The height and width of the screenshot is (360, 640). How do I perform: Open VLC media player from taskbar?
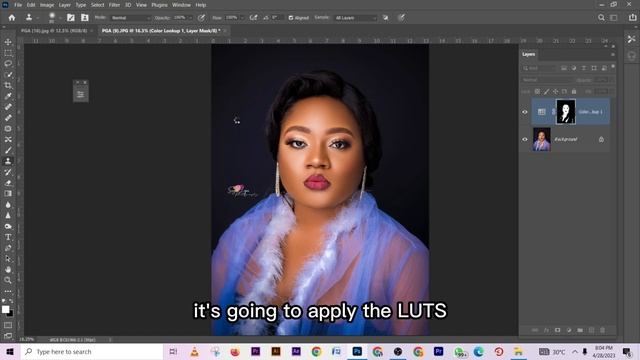[x=195, y=351]
